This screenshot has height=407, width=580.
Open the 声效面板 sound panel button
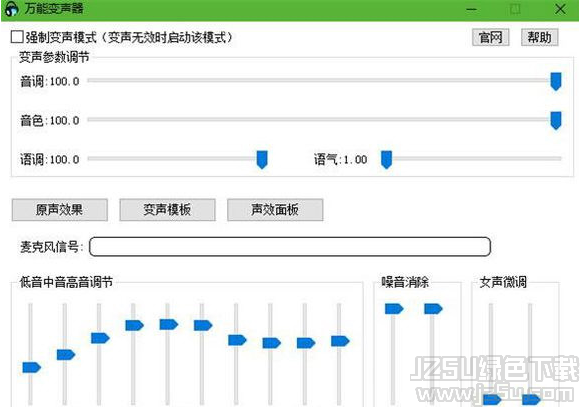pos(275,210)
